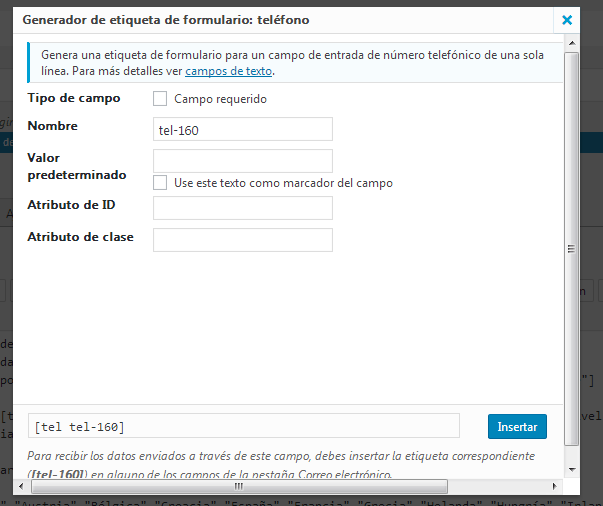Image resolution: width=603 pixels, height=506 pixels.
Task: Click the vertical scrollbar down arrow
Action: [x=572, y=469]
